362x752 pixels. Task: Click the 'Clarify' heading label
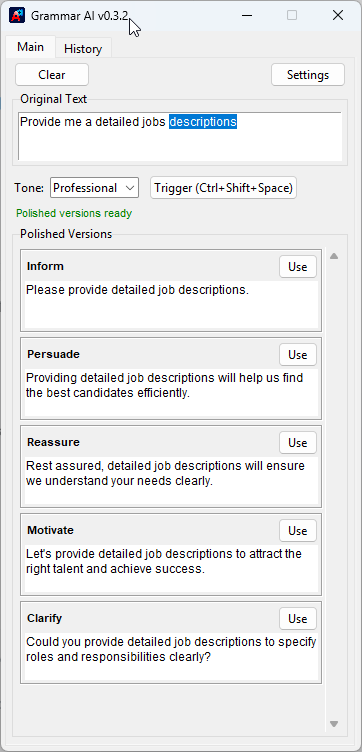[45, 618]
